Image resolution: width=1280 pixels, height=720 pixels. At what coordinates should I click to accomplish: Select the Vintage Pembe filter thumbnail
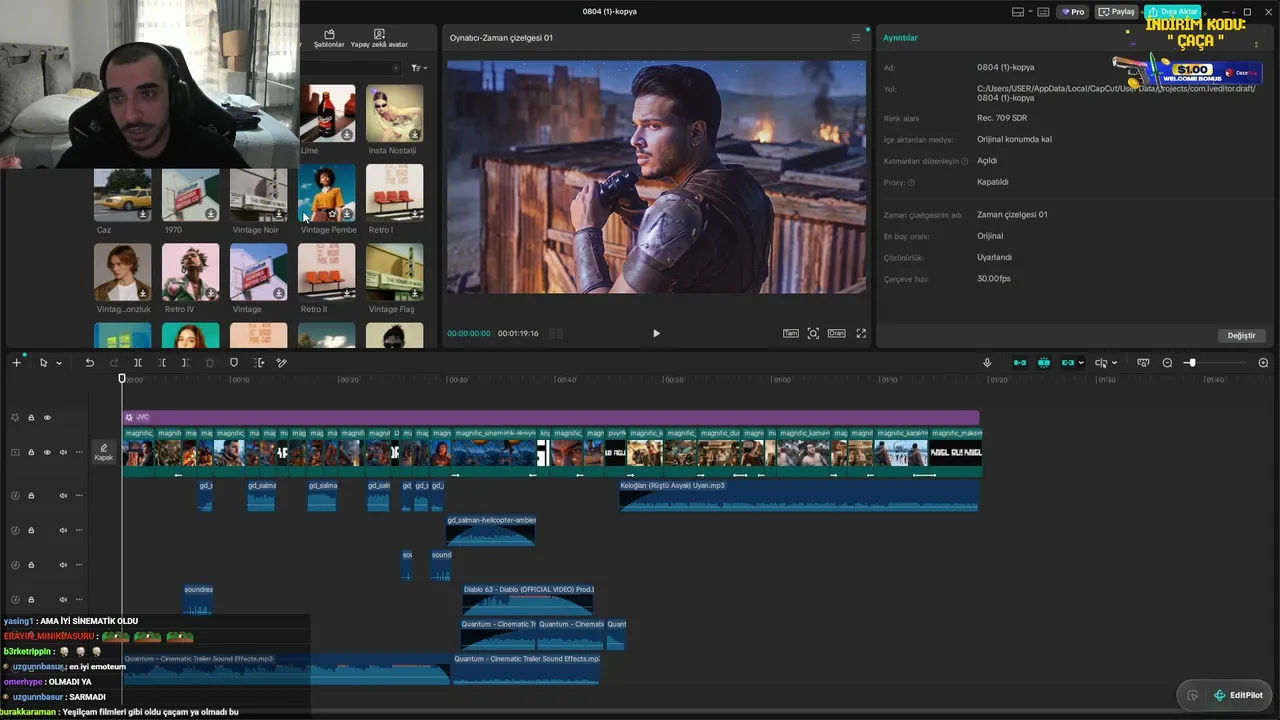pos(327,193)
